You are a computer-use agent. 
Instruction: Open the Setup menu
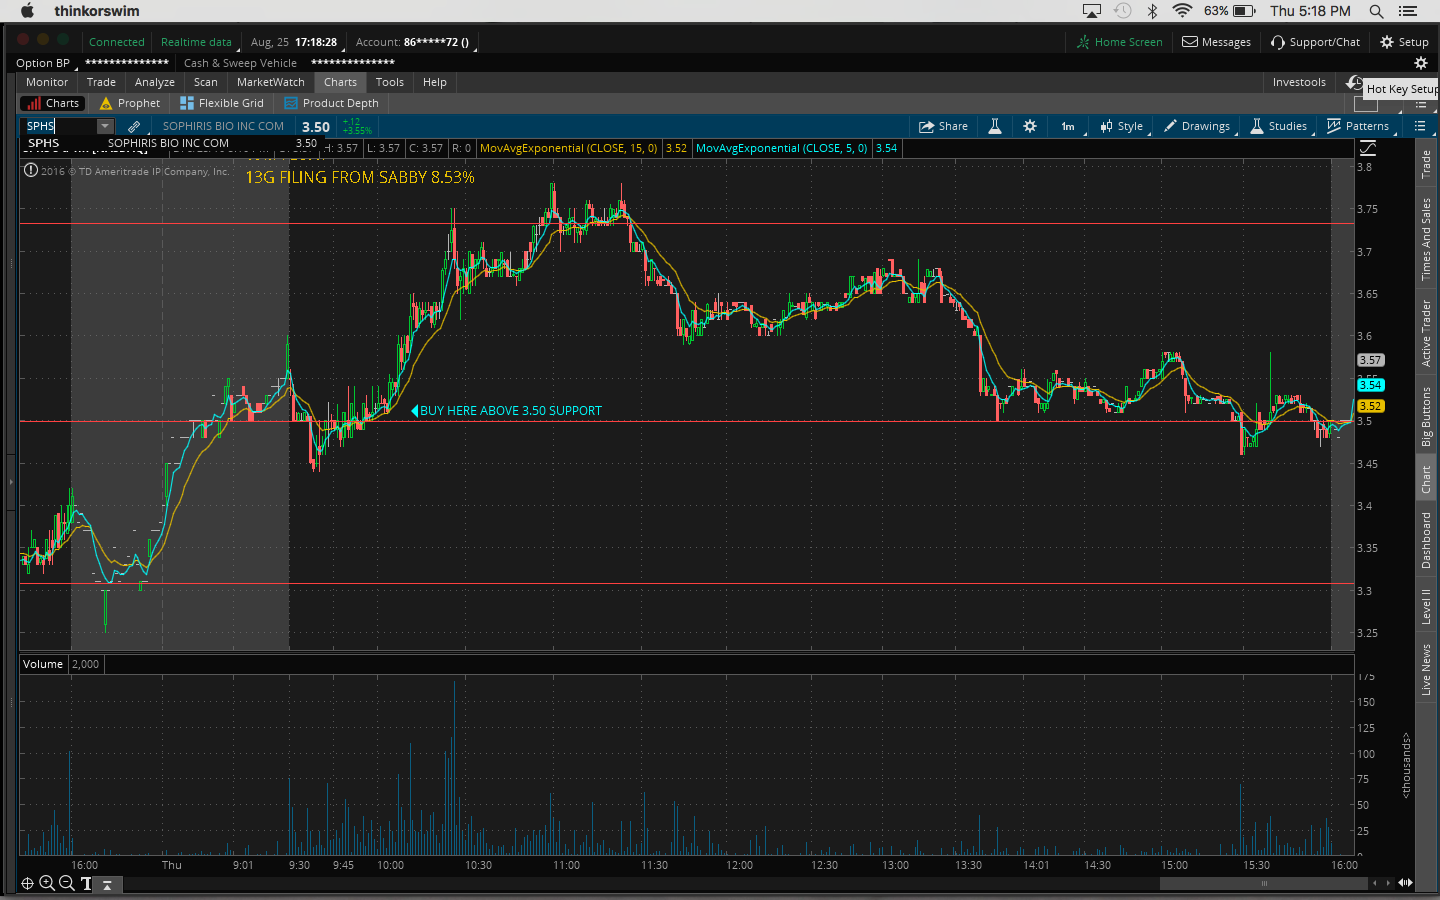click(x=1404, y=42)
